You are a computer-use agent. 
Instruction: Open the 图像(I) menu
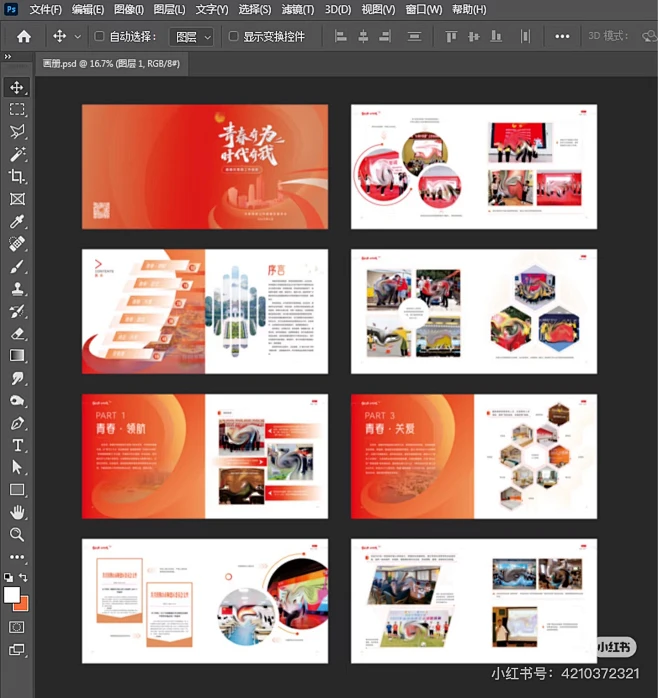point(128,9)
